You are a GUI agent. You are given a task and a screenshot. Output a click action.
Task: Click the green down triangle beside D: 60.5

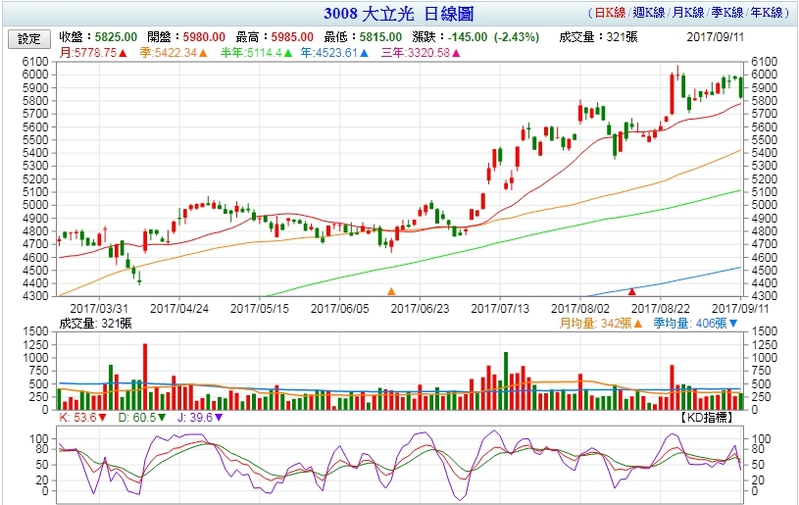pyautogui.click(x=162, y=418)
